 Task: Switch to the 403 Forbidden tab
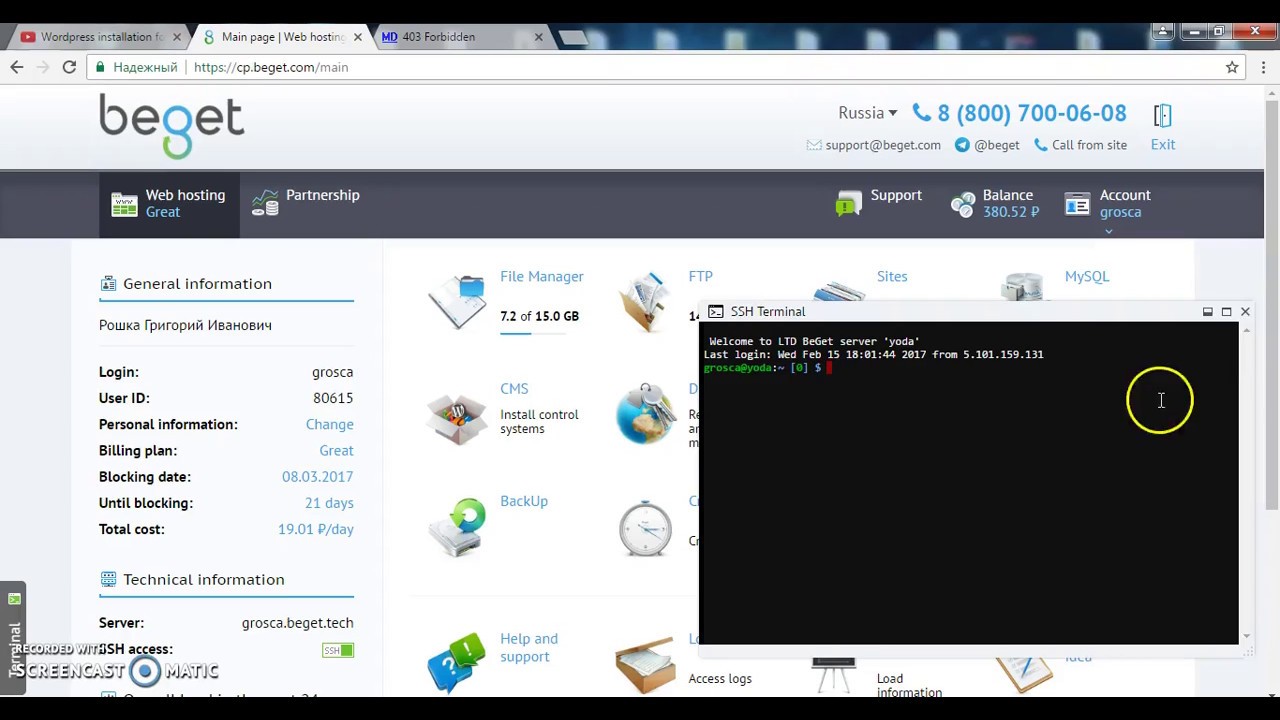[456, 37]
